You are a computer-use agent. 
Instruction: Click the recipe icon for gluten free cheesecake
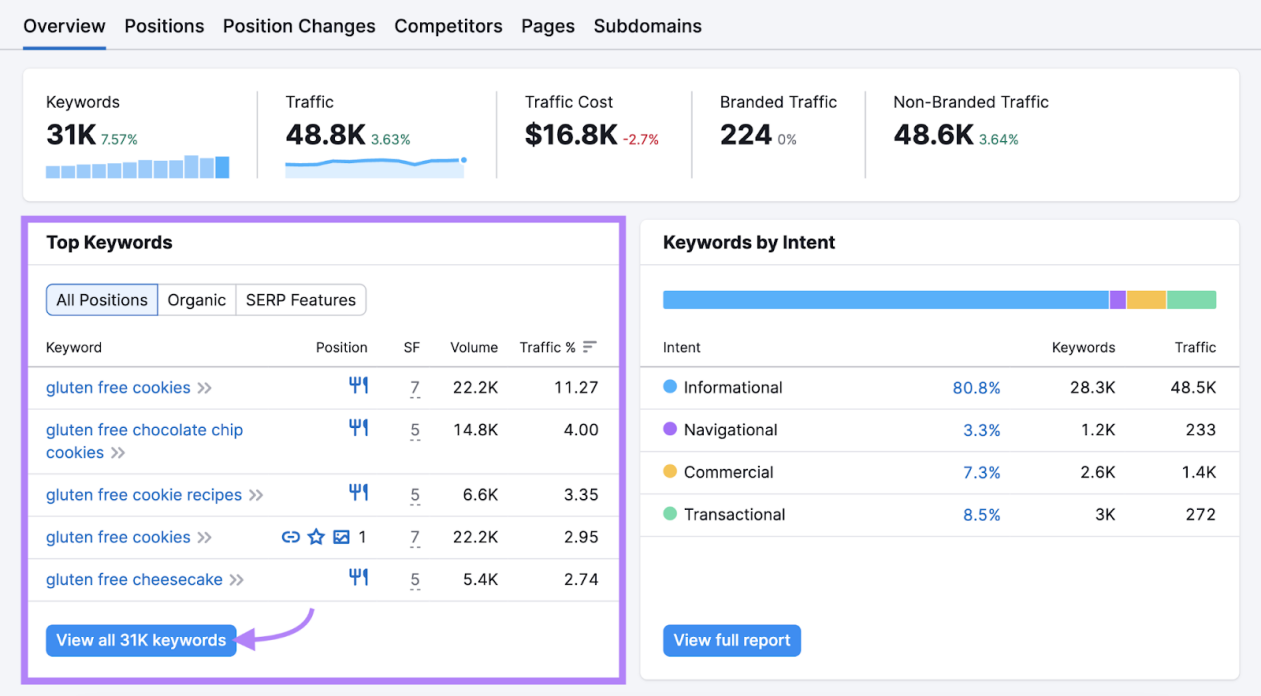(358, 577)
